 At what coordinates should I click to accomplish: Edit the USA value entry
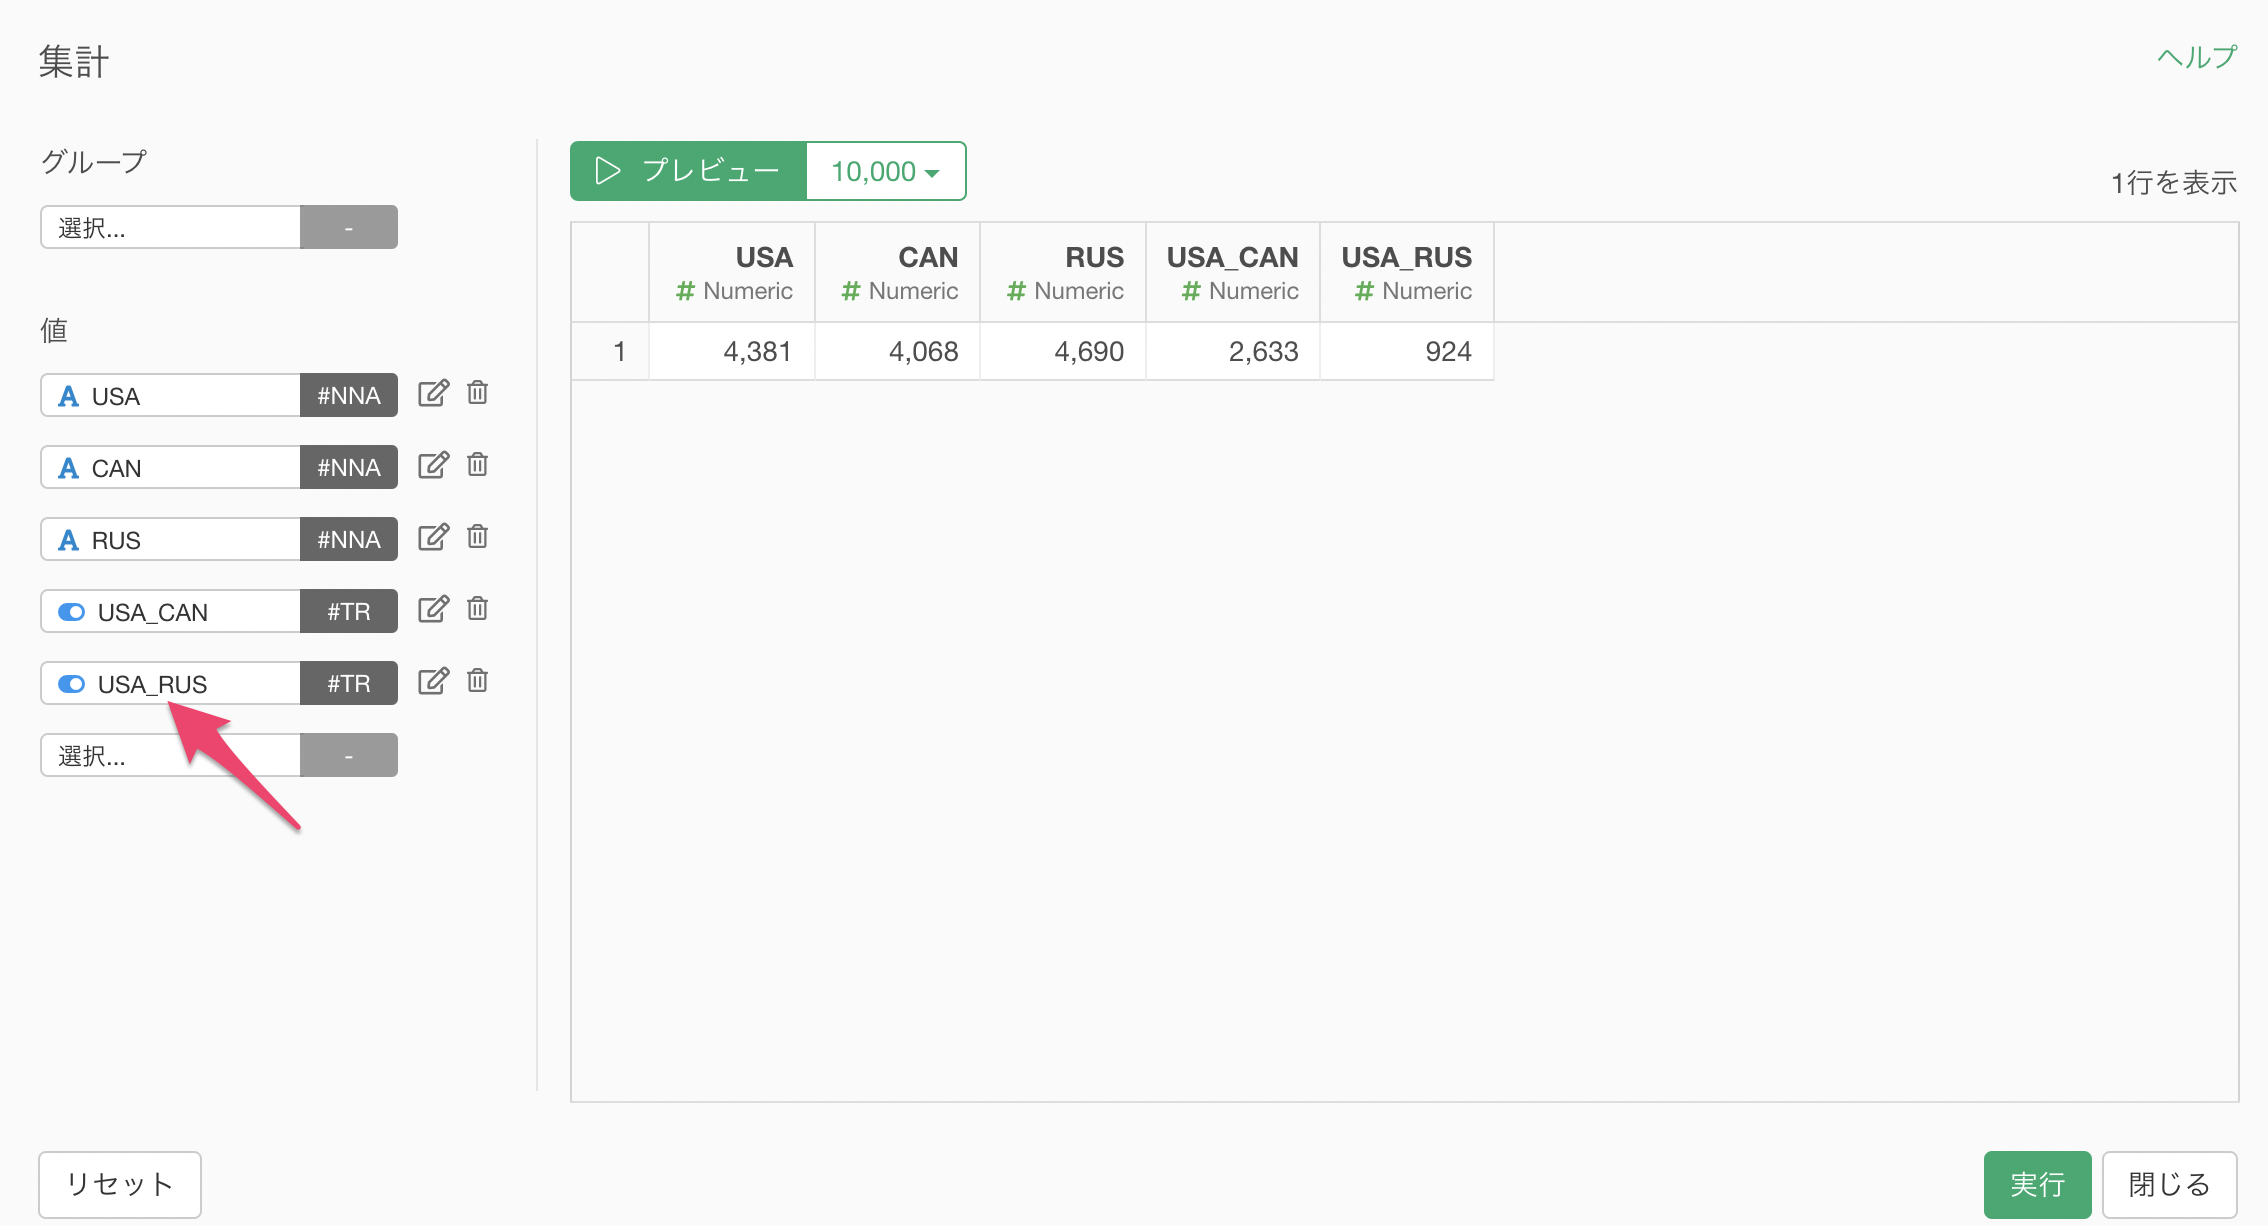pyautogui.click(x=433, y=393)
